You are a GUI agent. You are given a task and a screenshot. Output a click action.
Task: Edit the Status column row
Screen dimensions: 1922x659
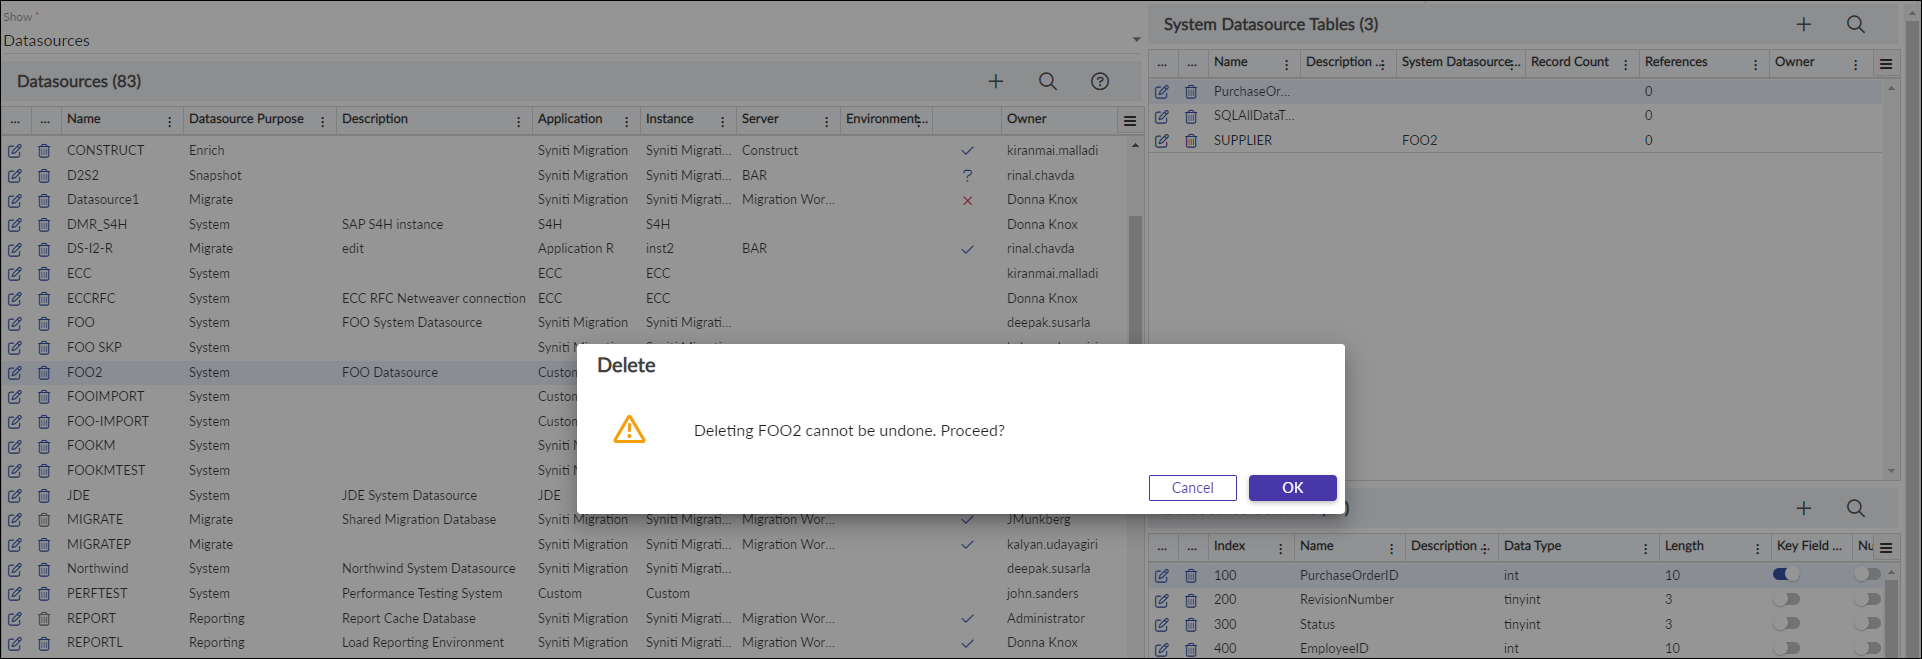tap(1162, 625)
